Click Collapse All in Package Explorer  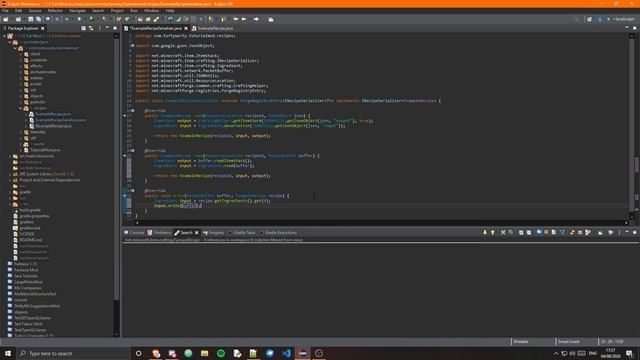[x=83, y=28]
